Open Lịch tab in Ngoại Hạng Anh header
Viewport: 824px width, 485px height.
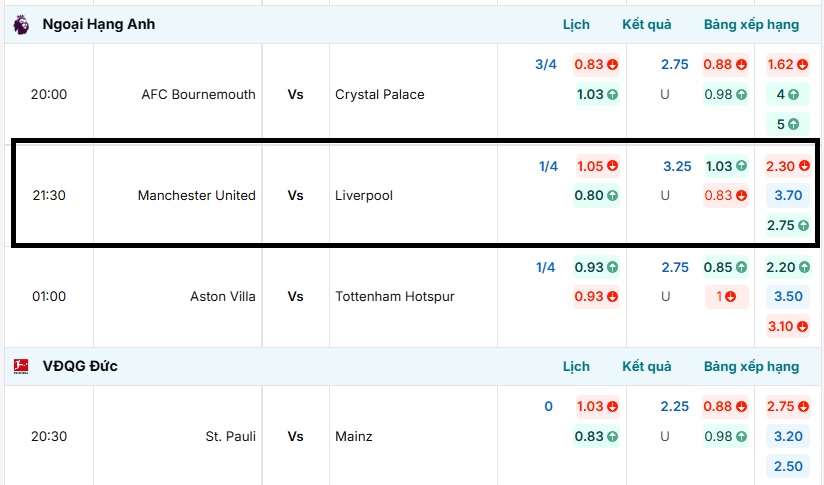tap(576, 24)
